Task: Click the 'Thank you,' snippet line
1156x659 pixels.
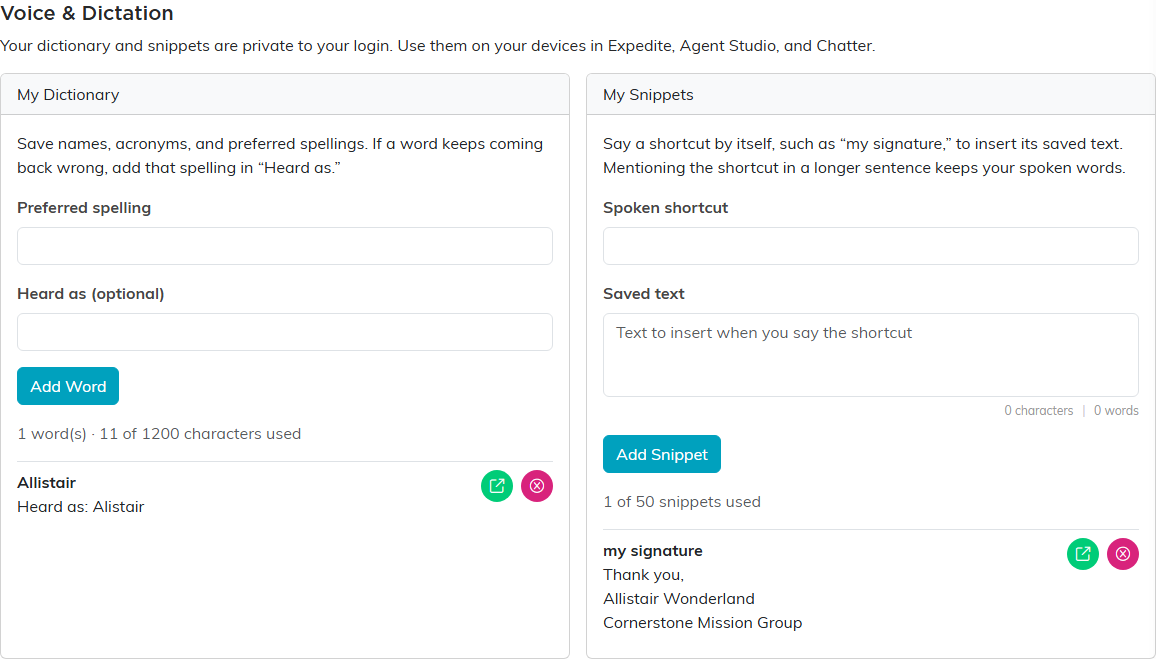Action: (643, 575)
